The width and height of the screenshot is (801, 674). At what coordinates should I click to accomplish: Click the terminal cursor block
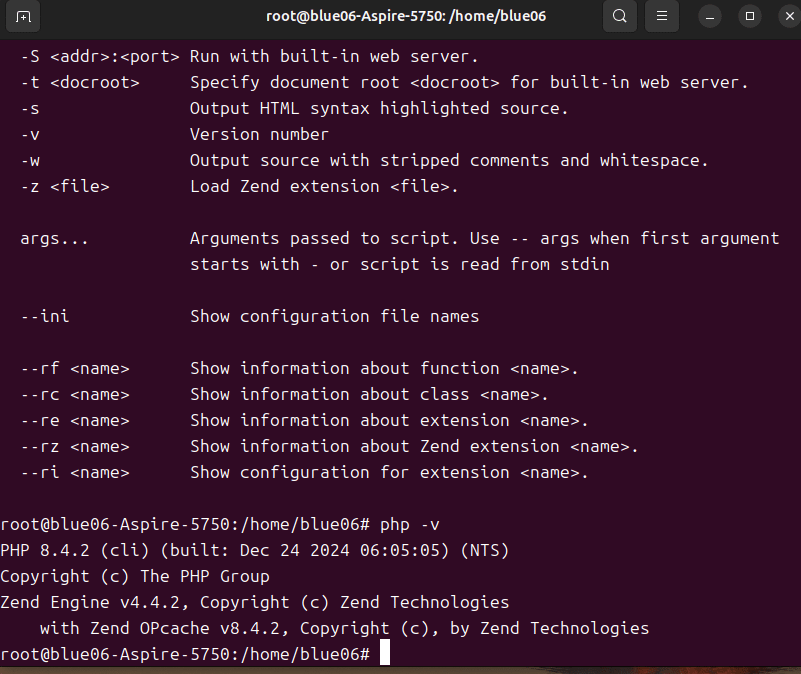(x=383, y=651)
